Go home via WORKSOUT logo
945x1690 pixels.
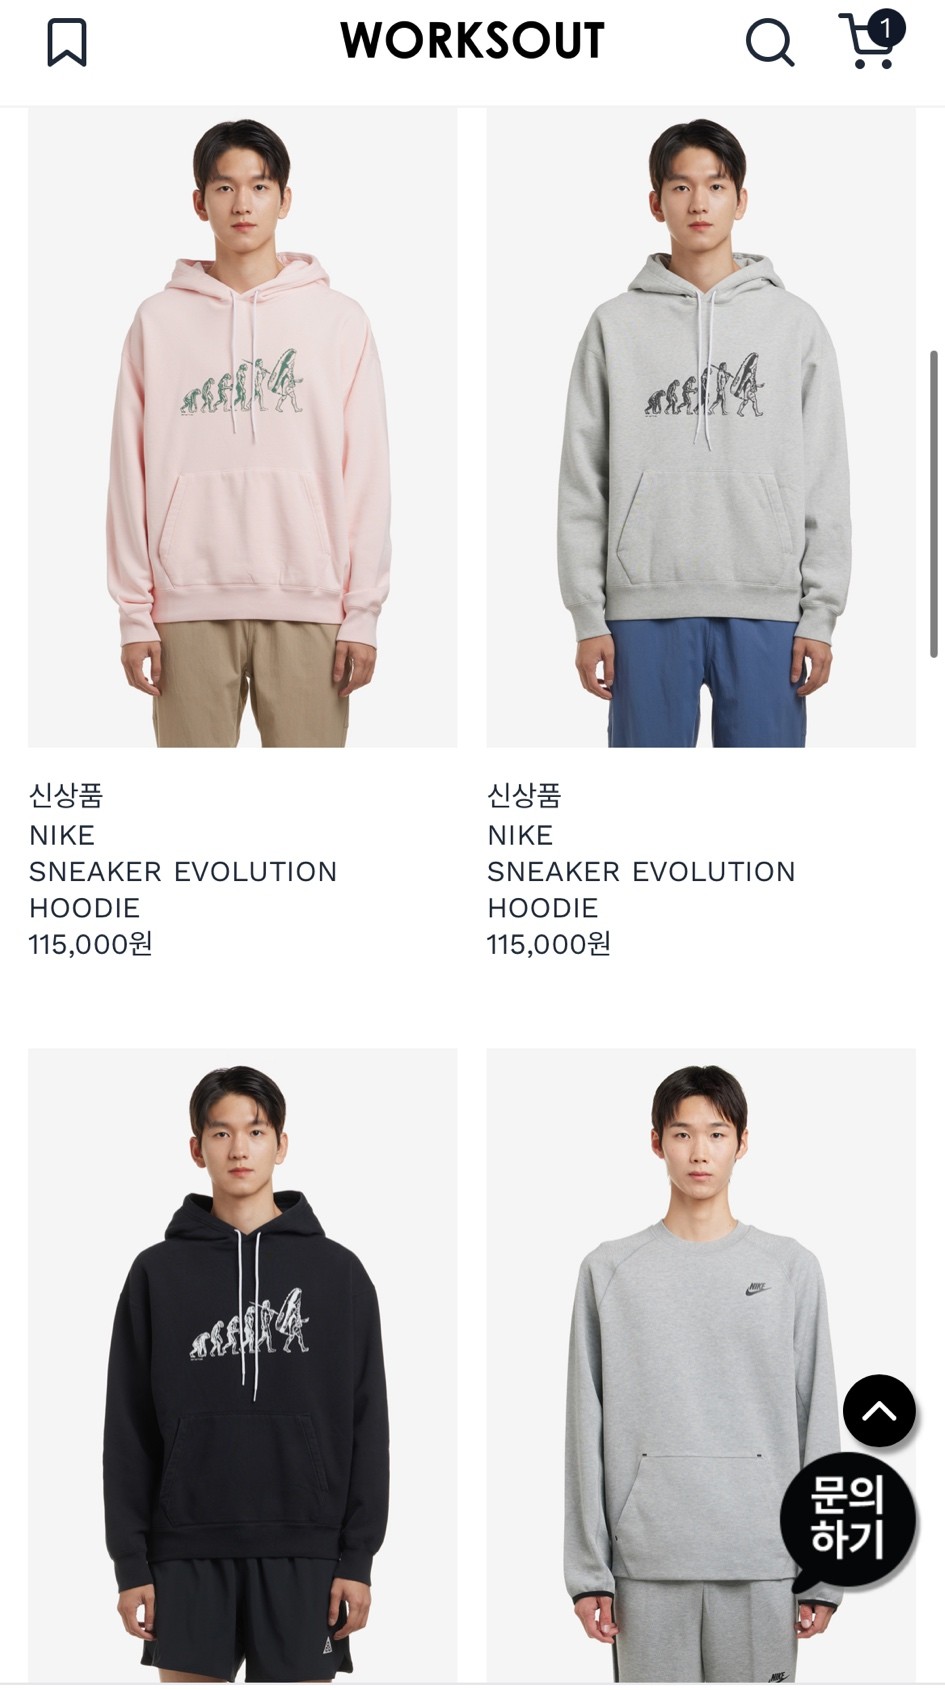[x=472, y=41]
